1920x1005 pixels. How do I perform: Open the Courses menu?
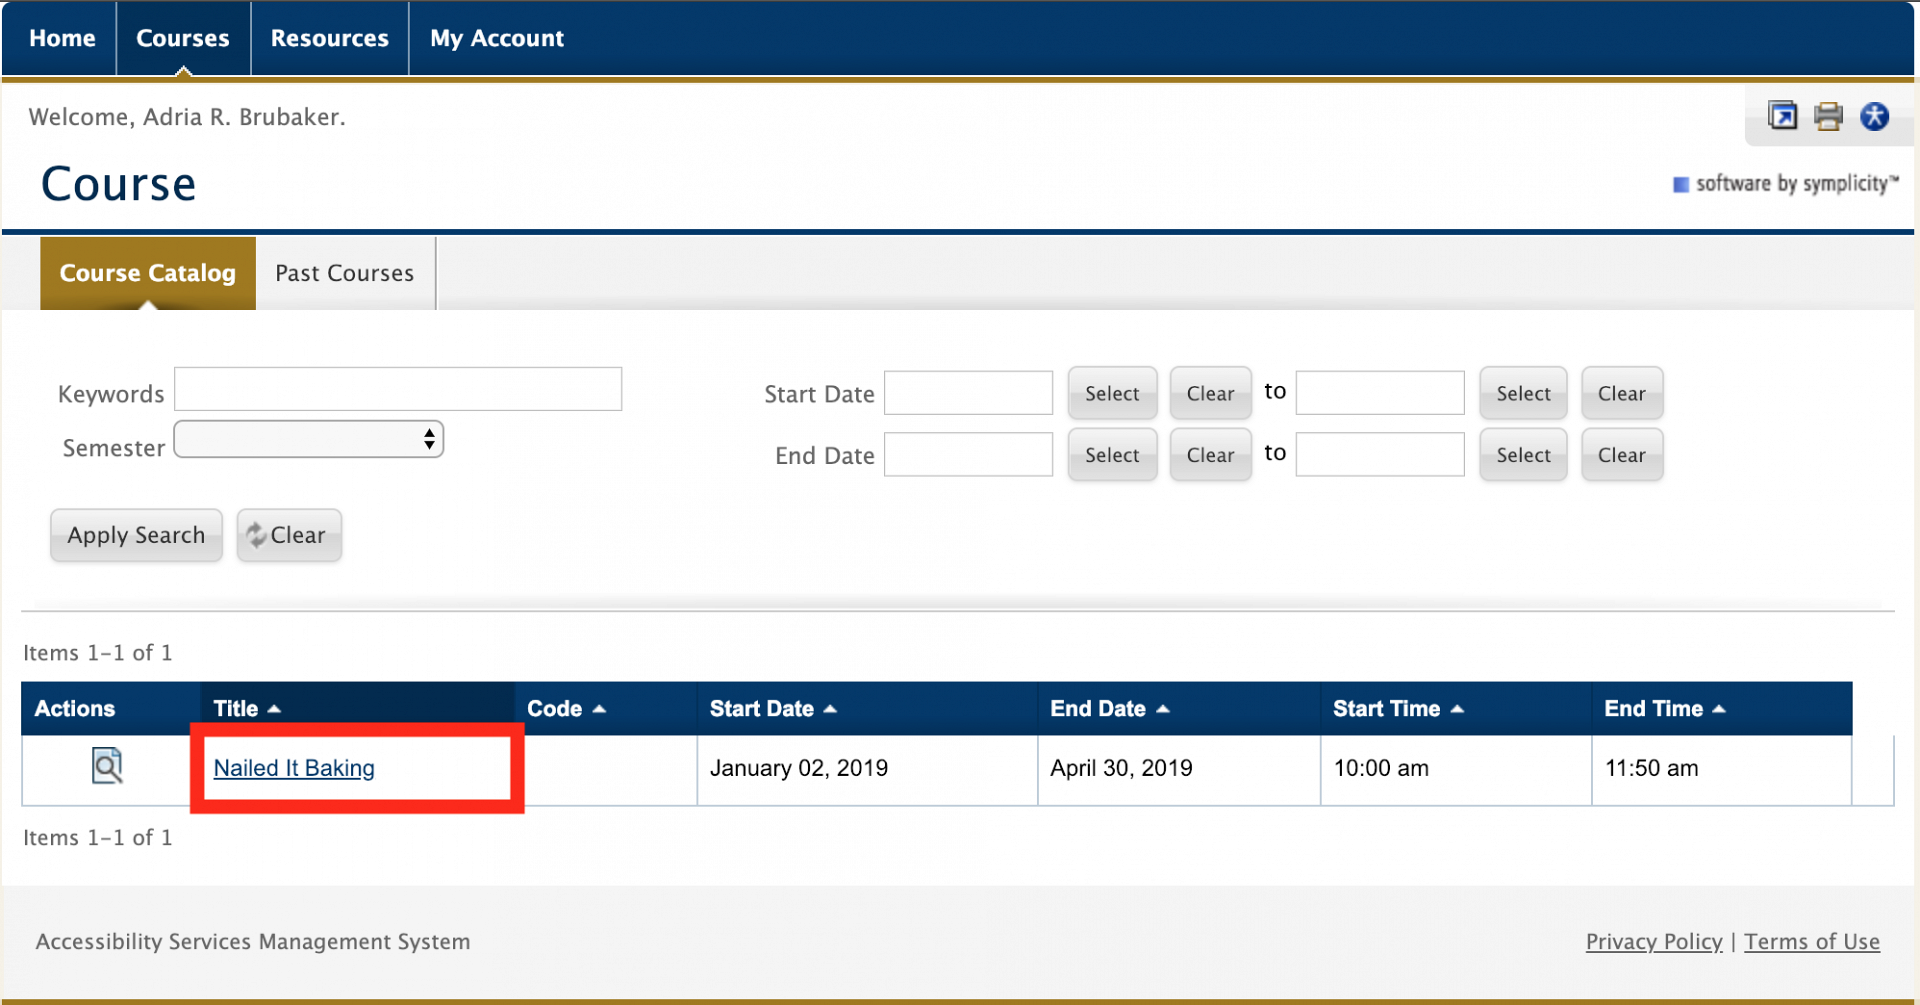pos(183,38)
